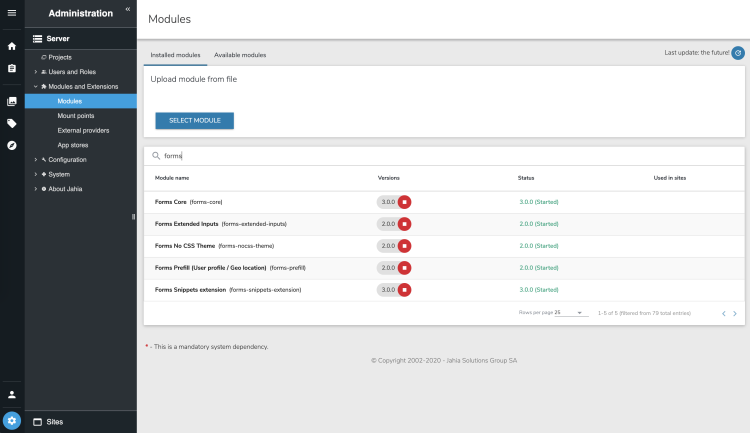
Task: Open External providers in sidebar
Action: (83, 131)
